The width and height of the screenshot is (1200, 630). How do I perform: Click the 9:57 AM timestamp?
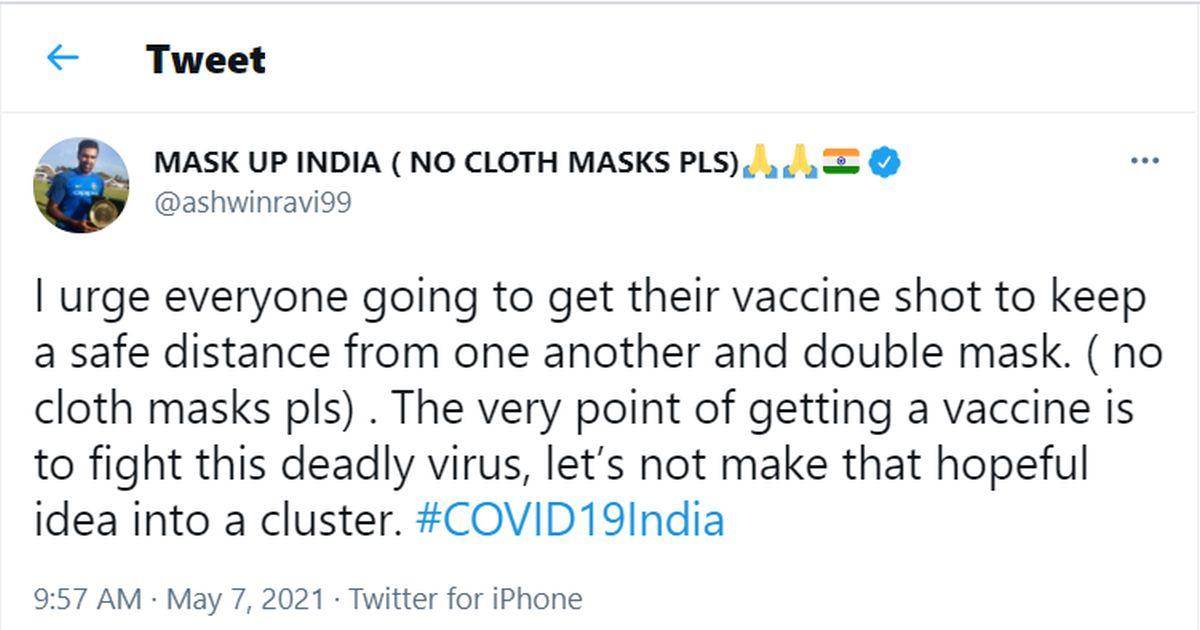(x=88, y=599)
